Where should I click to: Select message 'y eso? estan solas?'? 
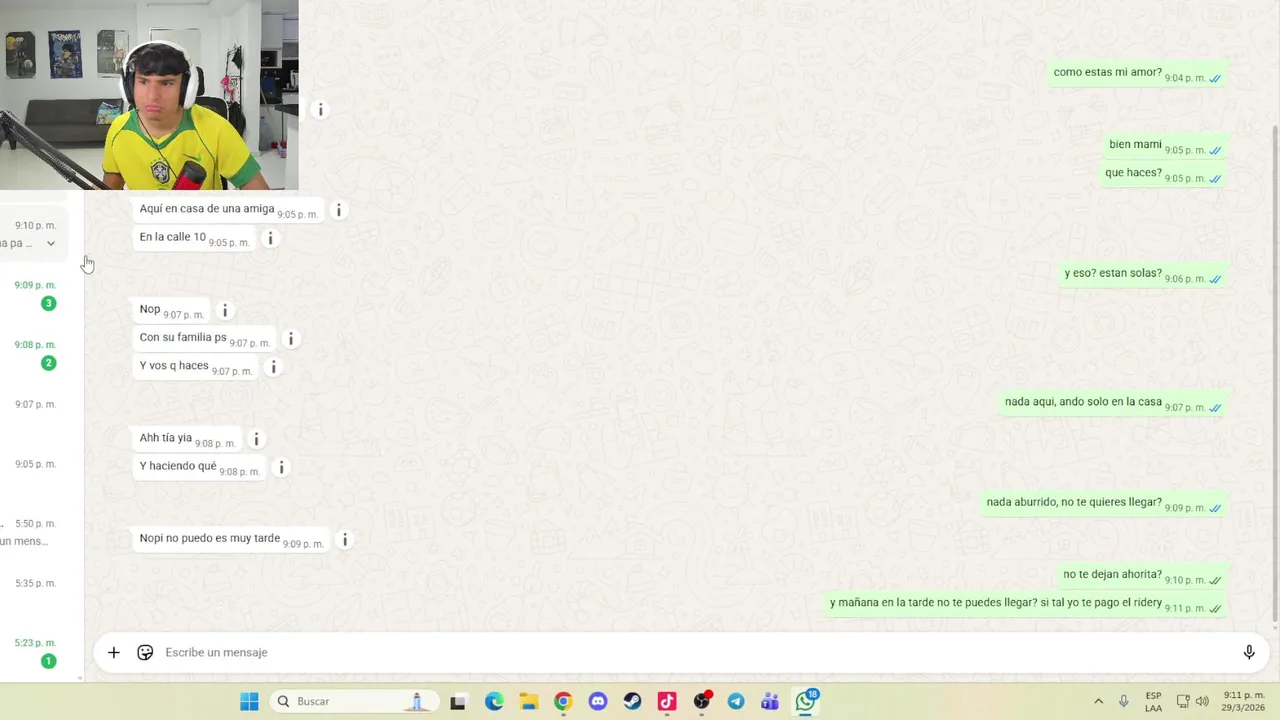coord(1143,274)
